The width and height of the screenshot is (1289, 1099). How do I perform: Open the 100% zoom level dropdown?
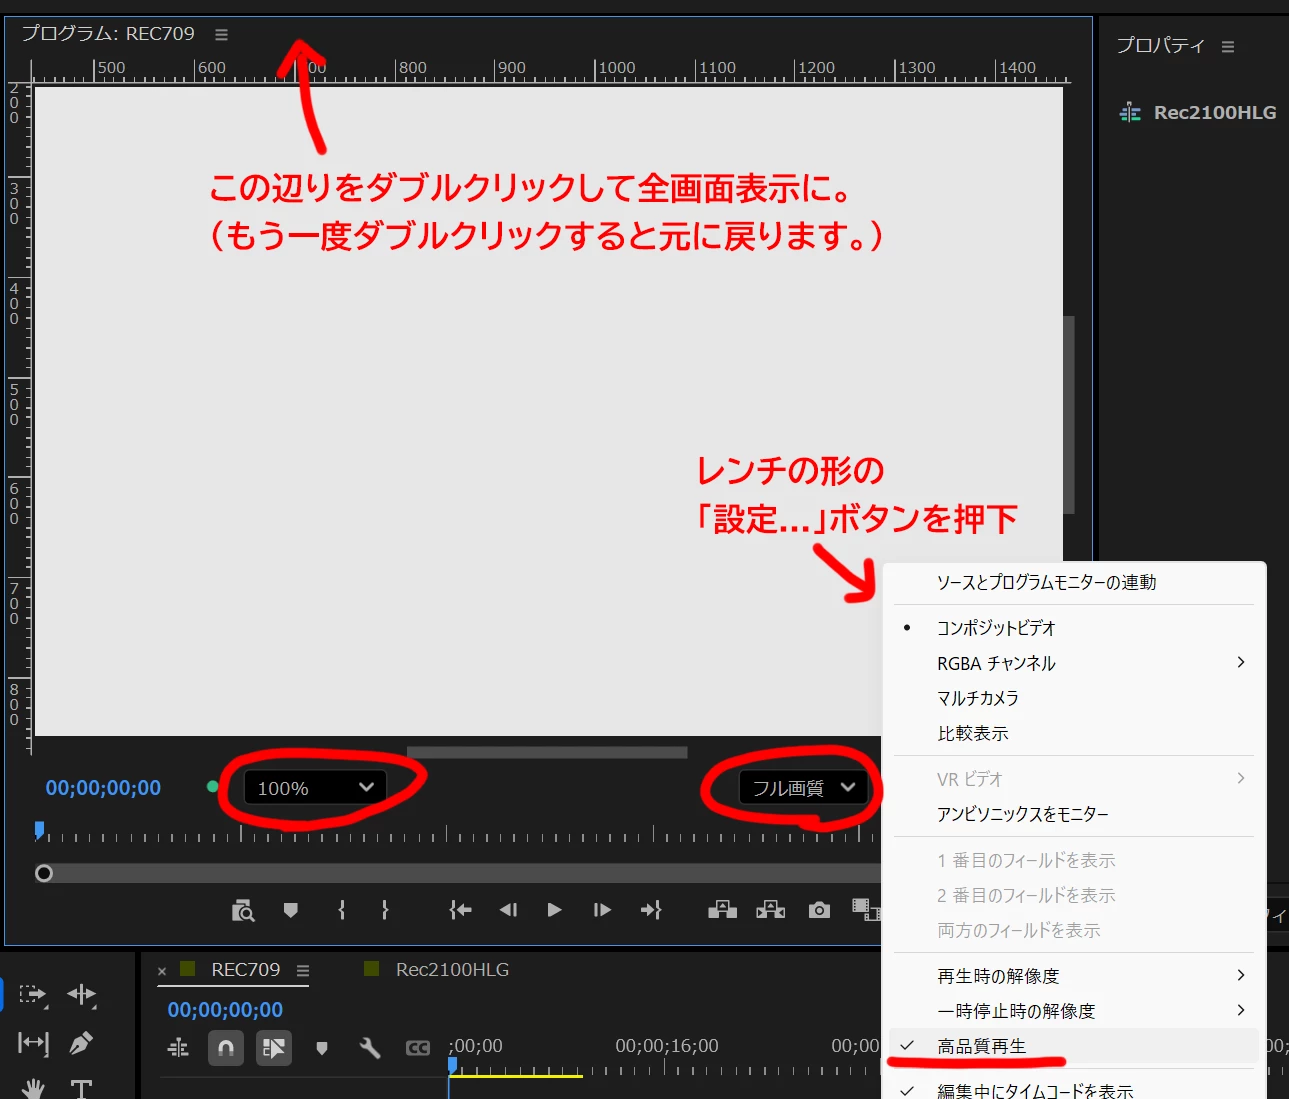(315, 788)
